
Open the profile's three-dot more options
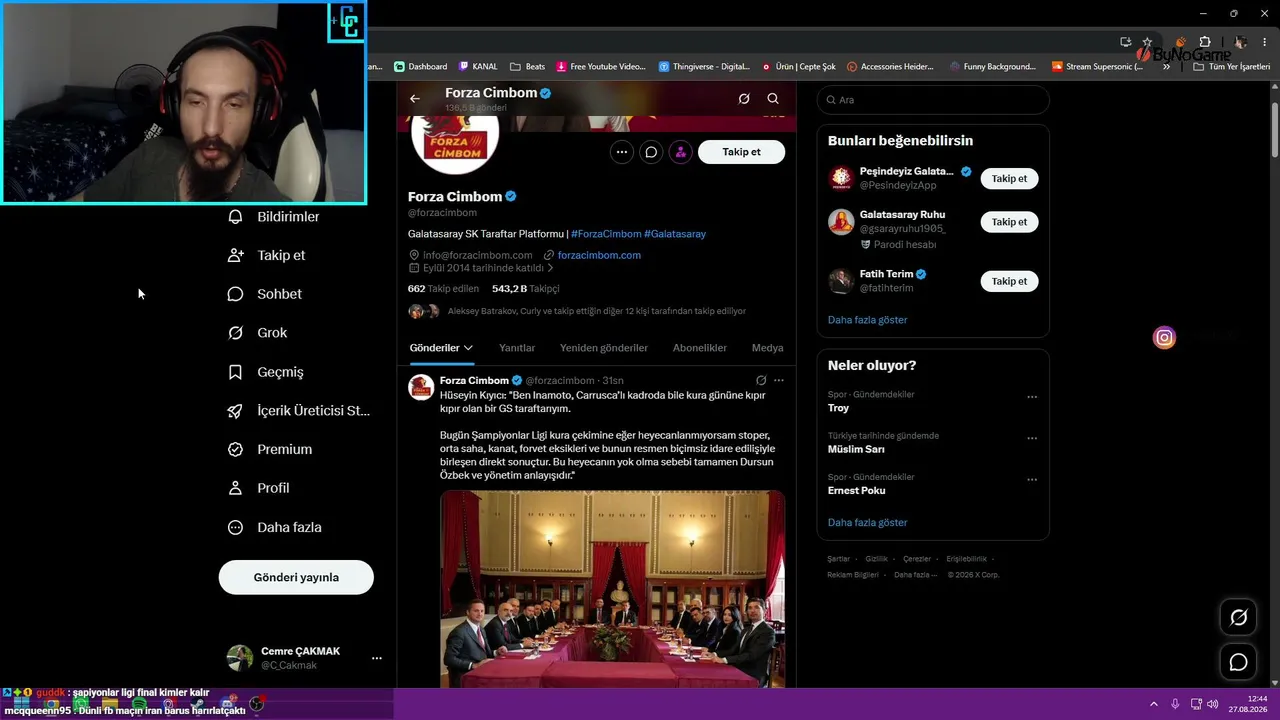pos(622,152)
